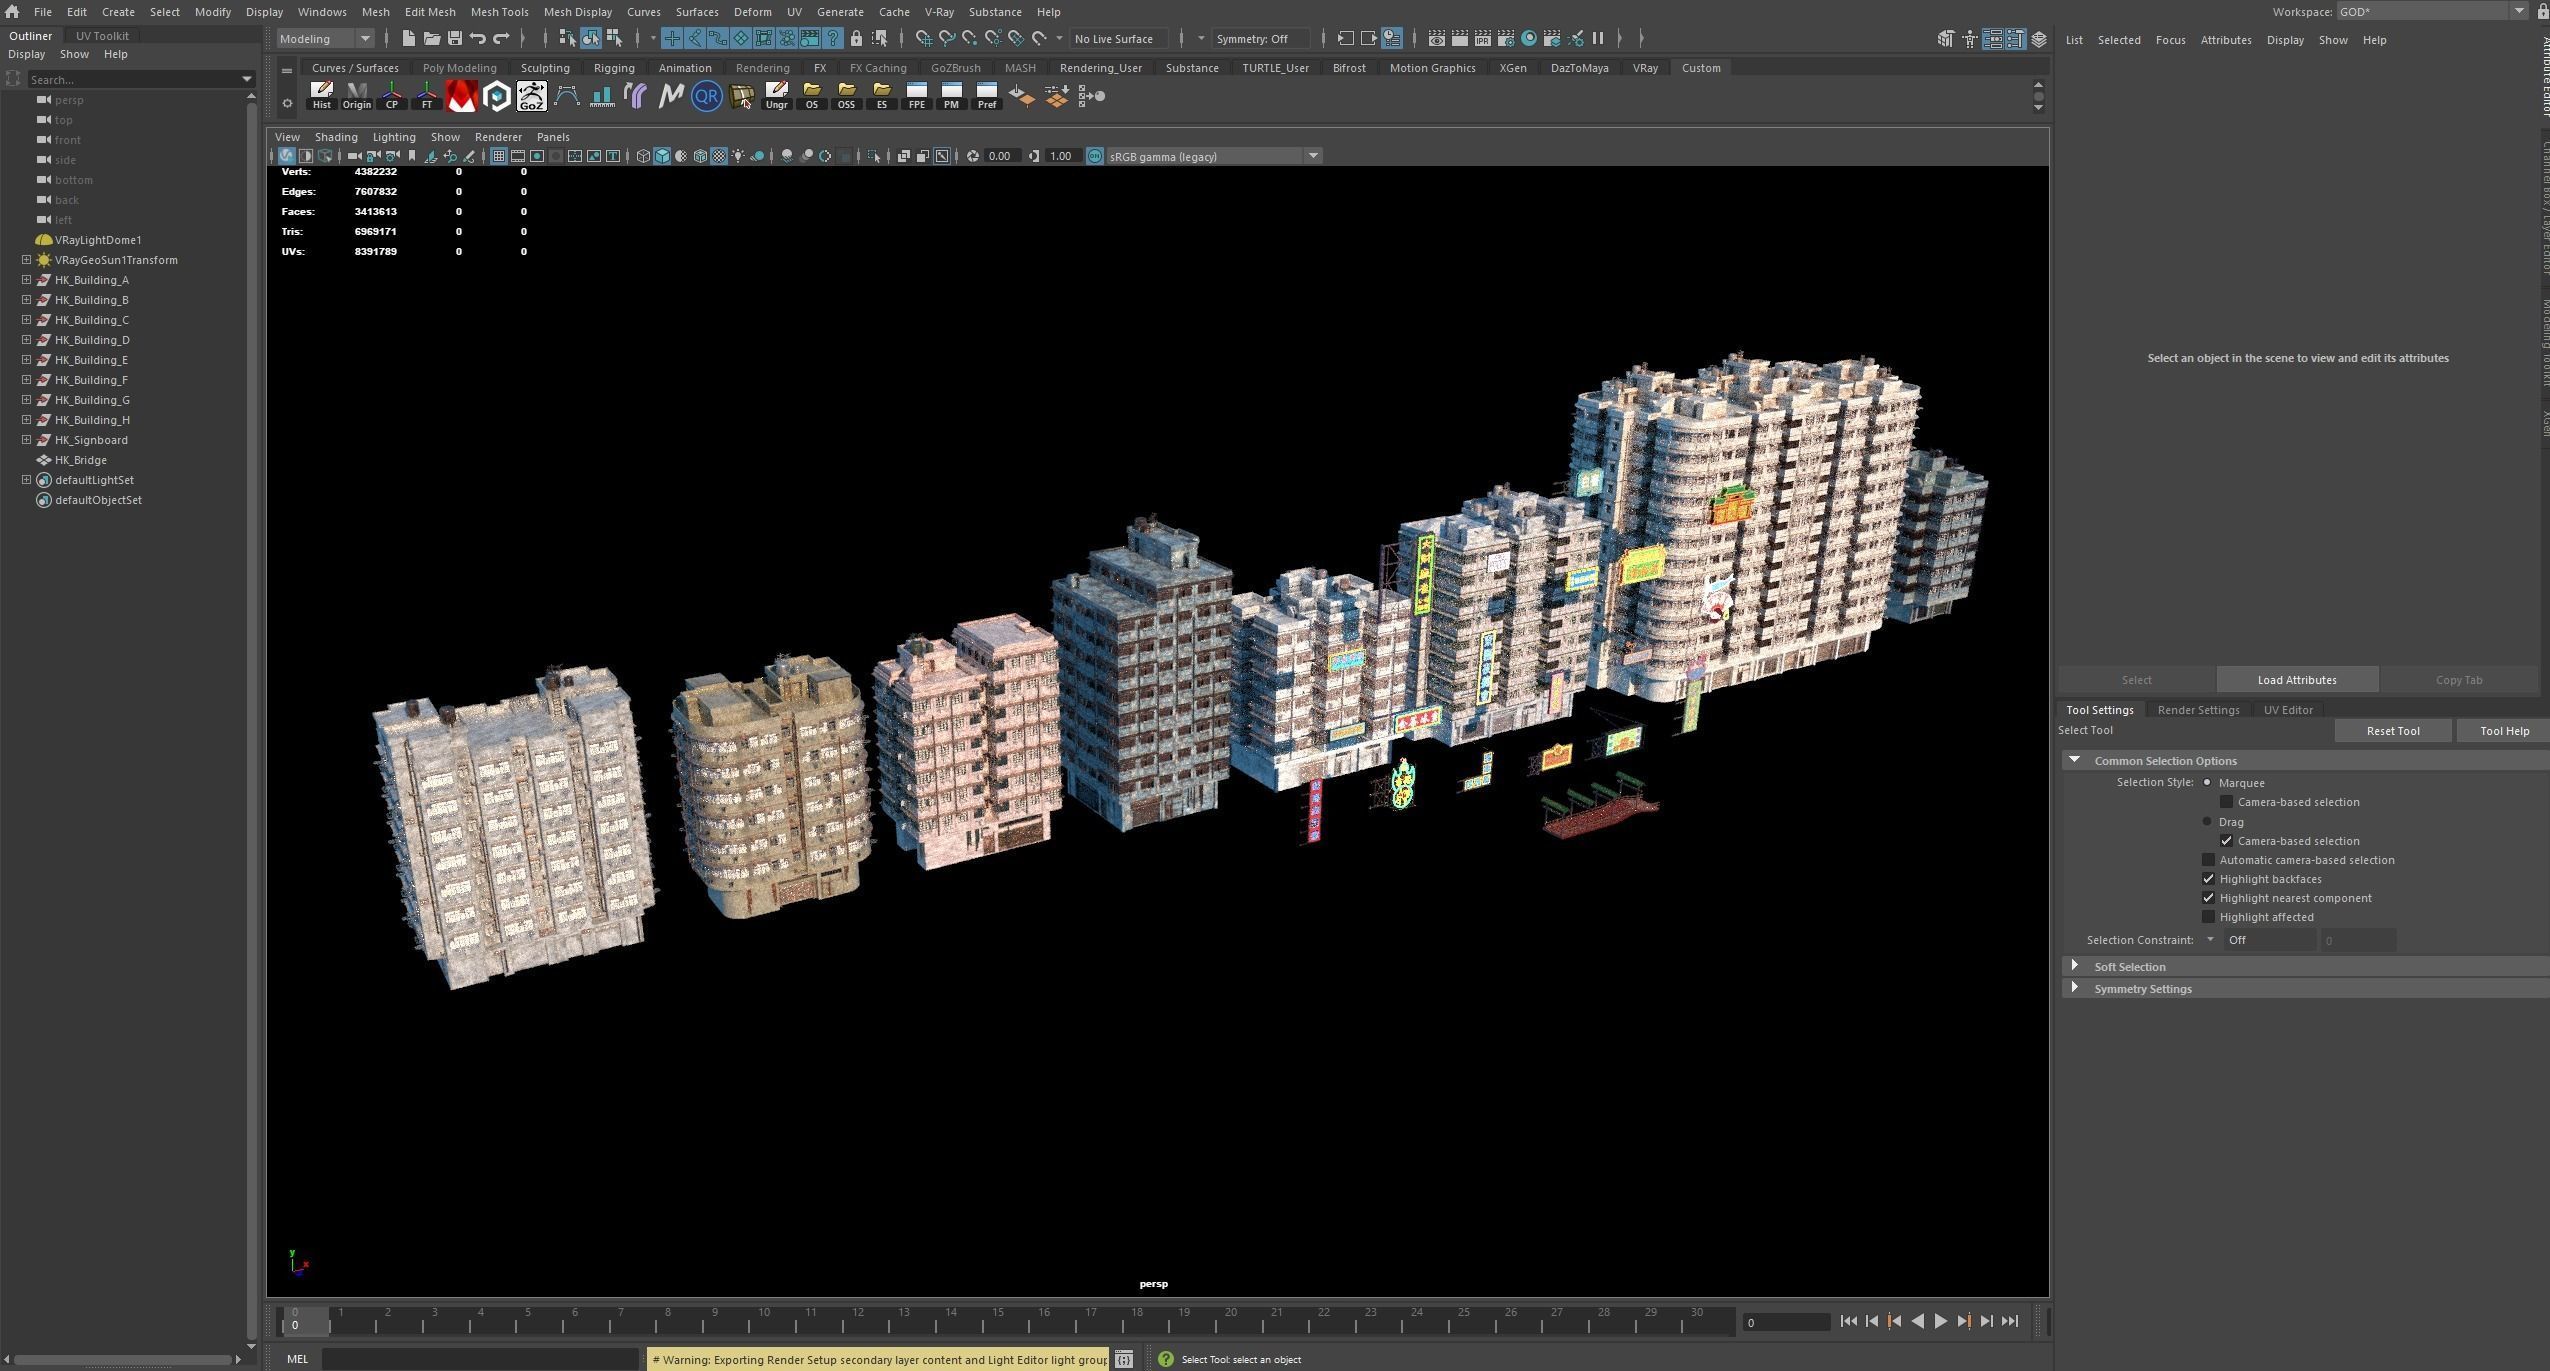2550x1371 pixels.
Task: Click the Redo arrow icon
Action: click(x=501, y=38)
